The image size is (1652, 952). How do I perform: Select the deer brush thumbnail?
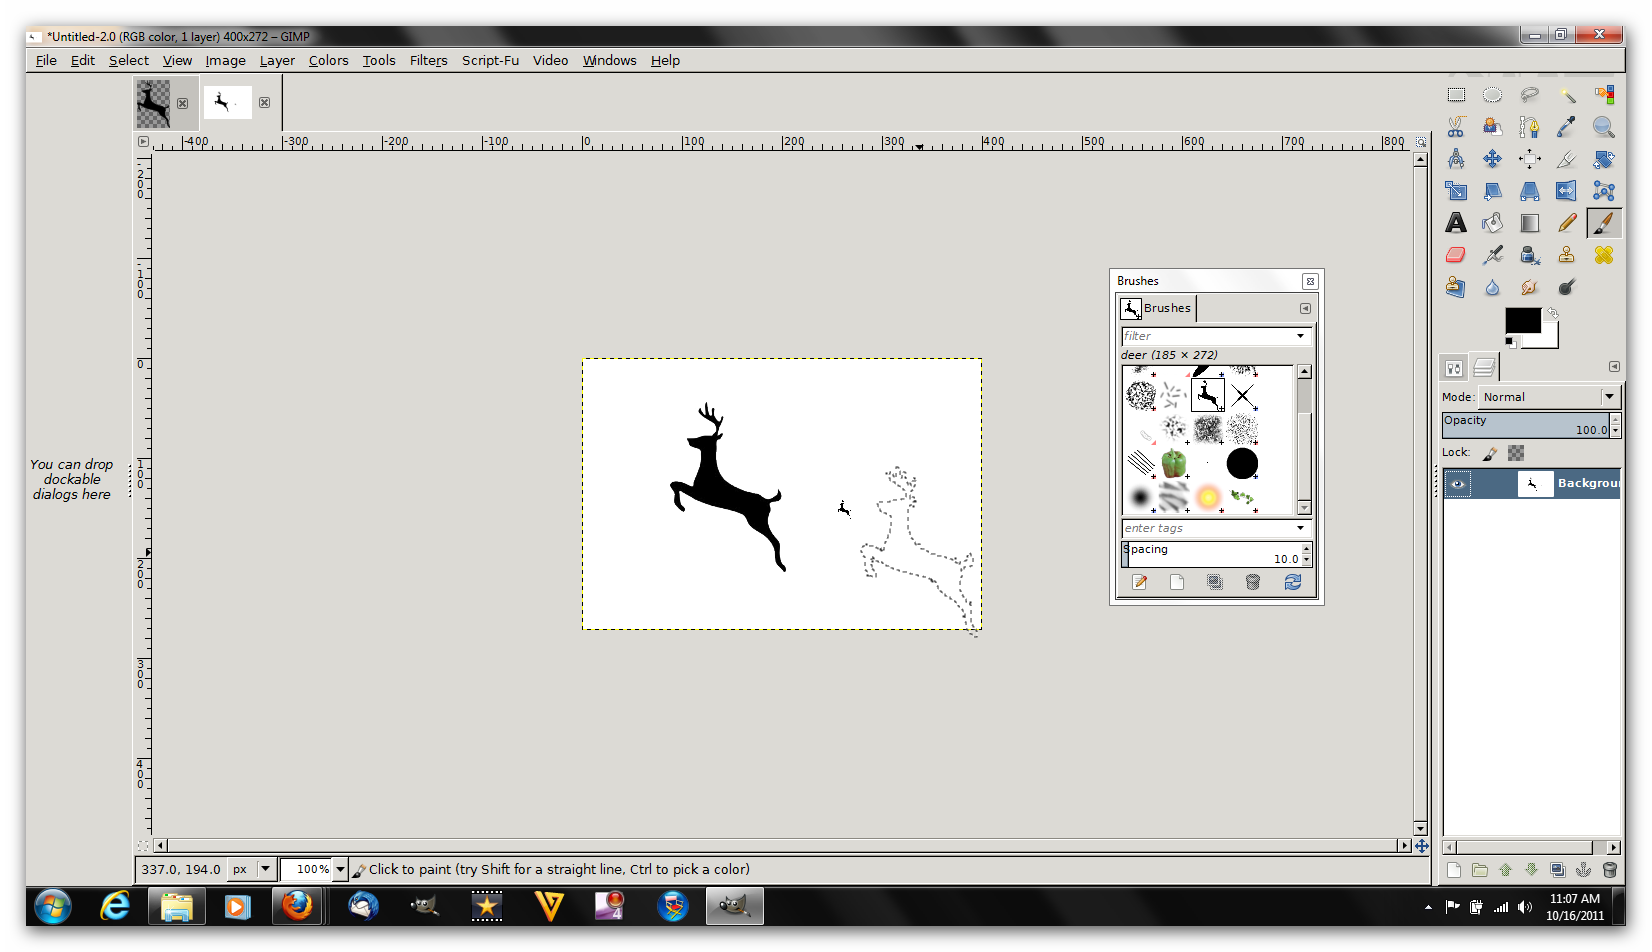tap(1208, 395)
